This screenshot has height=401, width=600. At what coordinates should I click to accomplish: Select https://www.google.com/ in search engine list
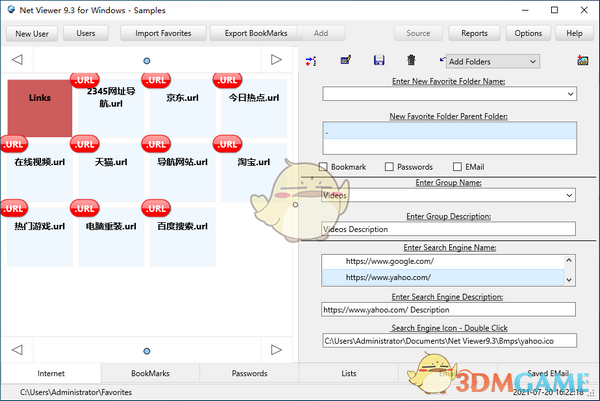(443, 261)
